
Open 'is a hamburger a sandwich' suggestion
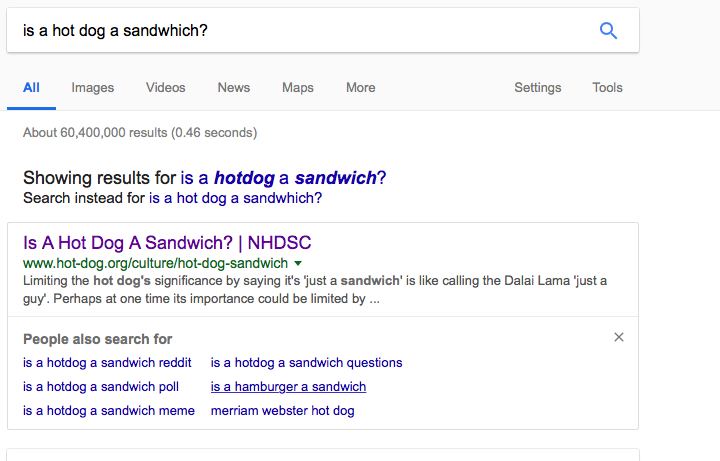pyautogui.click(x=288, y=387)
